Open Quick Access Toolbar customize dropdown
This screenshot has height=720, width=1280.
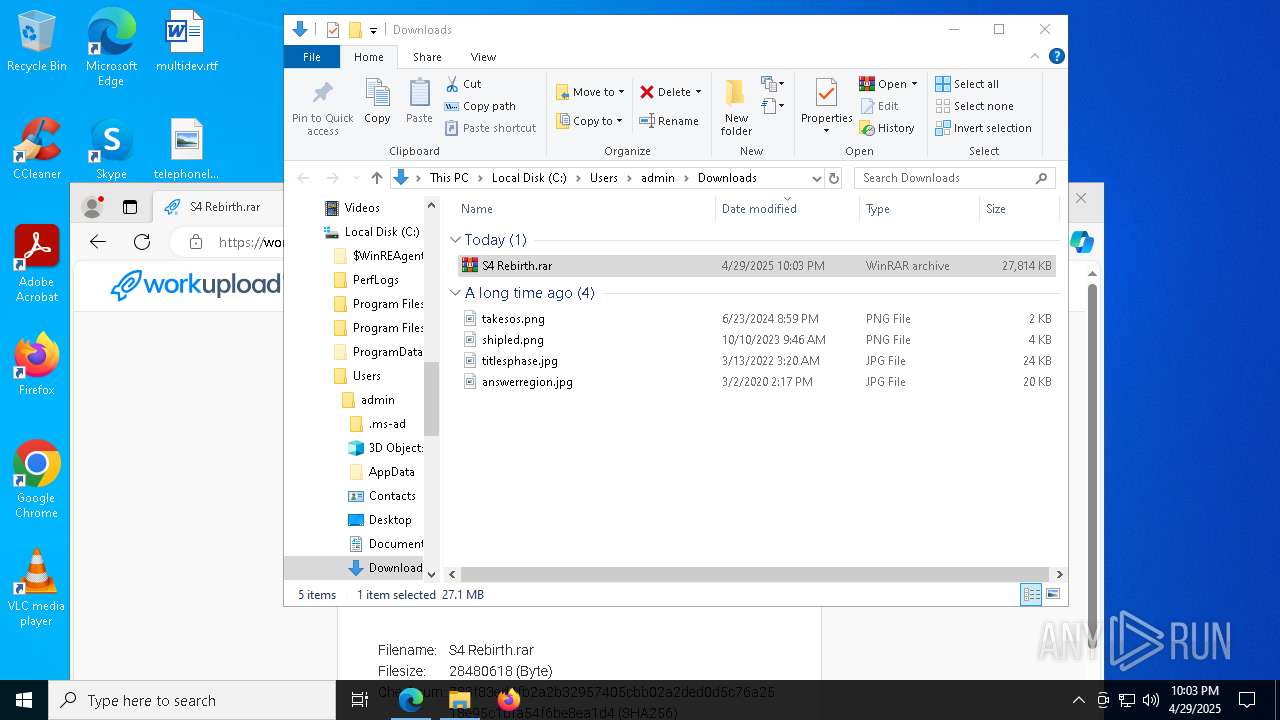point(373,30)
